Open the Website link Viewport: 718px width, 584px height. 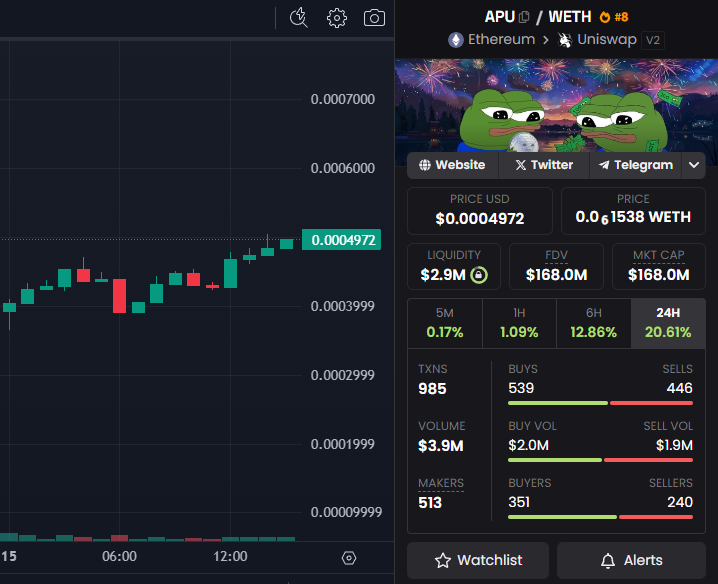pos(452,165)
